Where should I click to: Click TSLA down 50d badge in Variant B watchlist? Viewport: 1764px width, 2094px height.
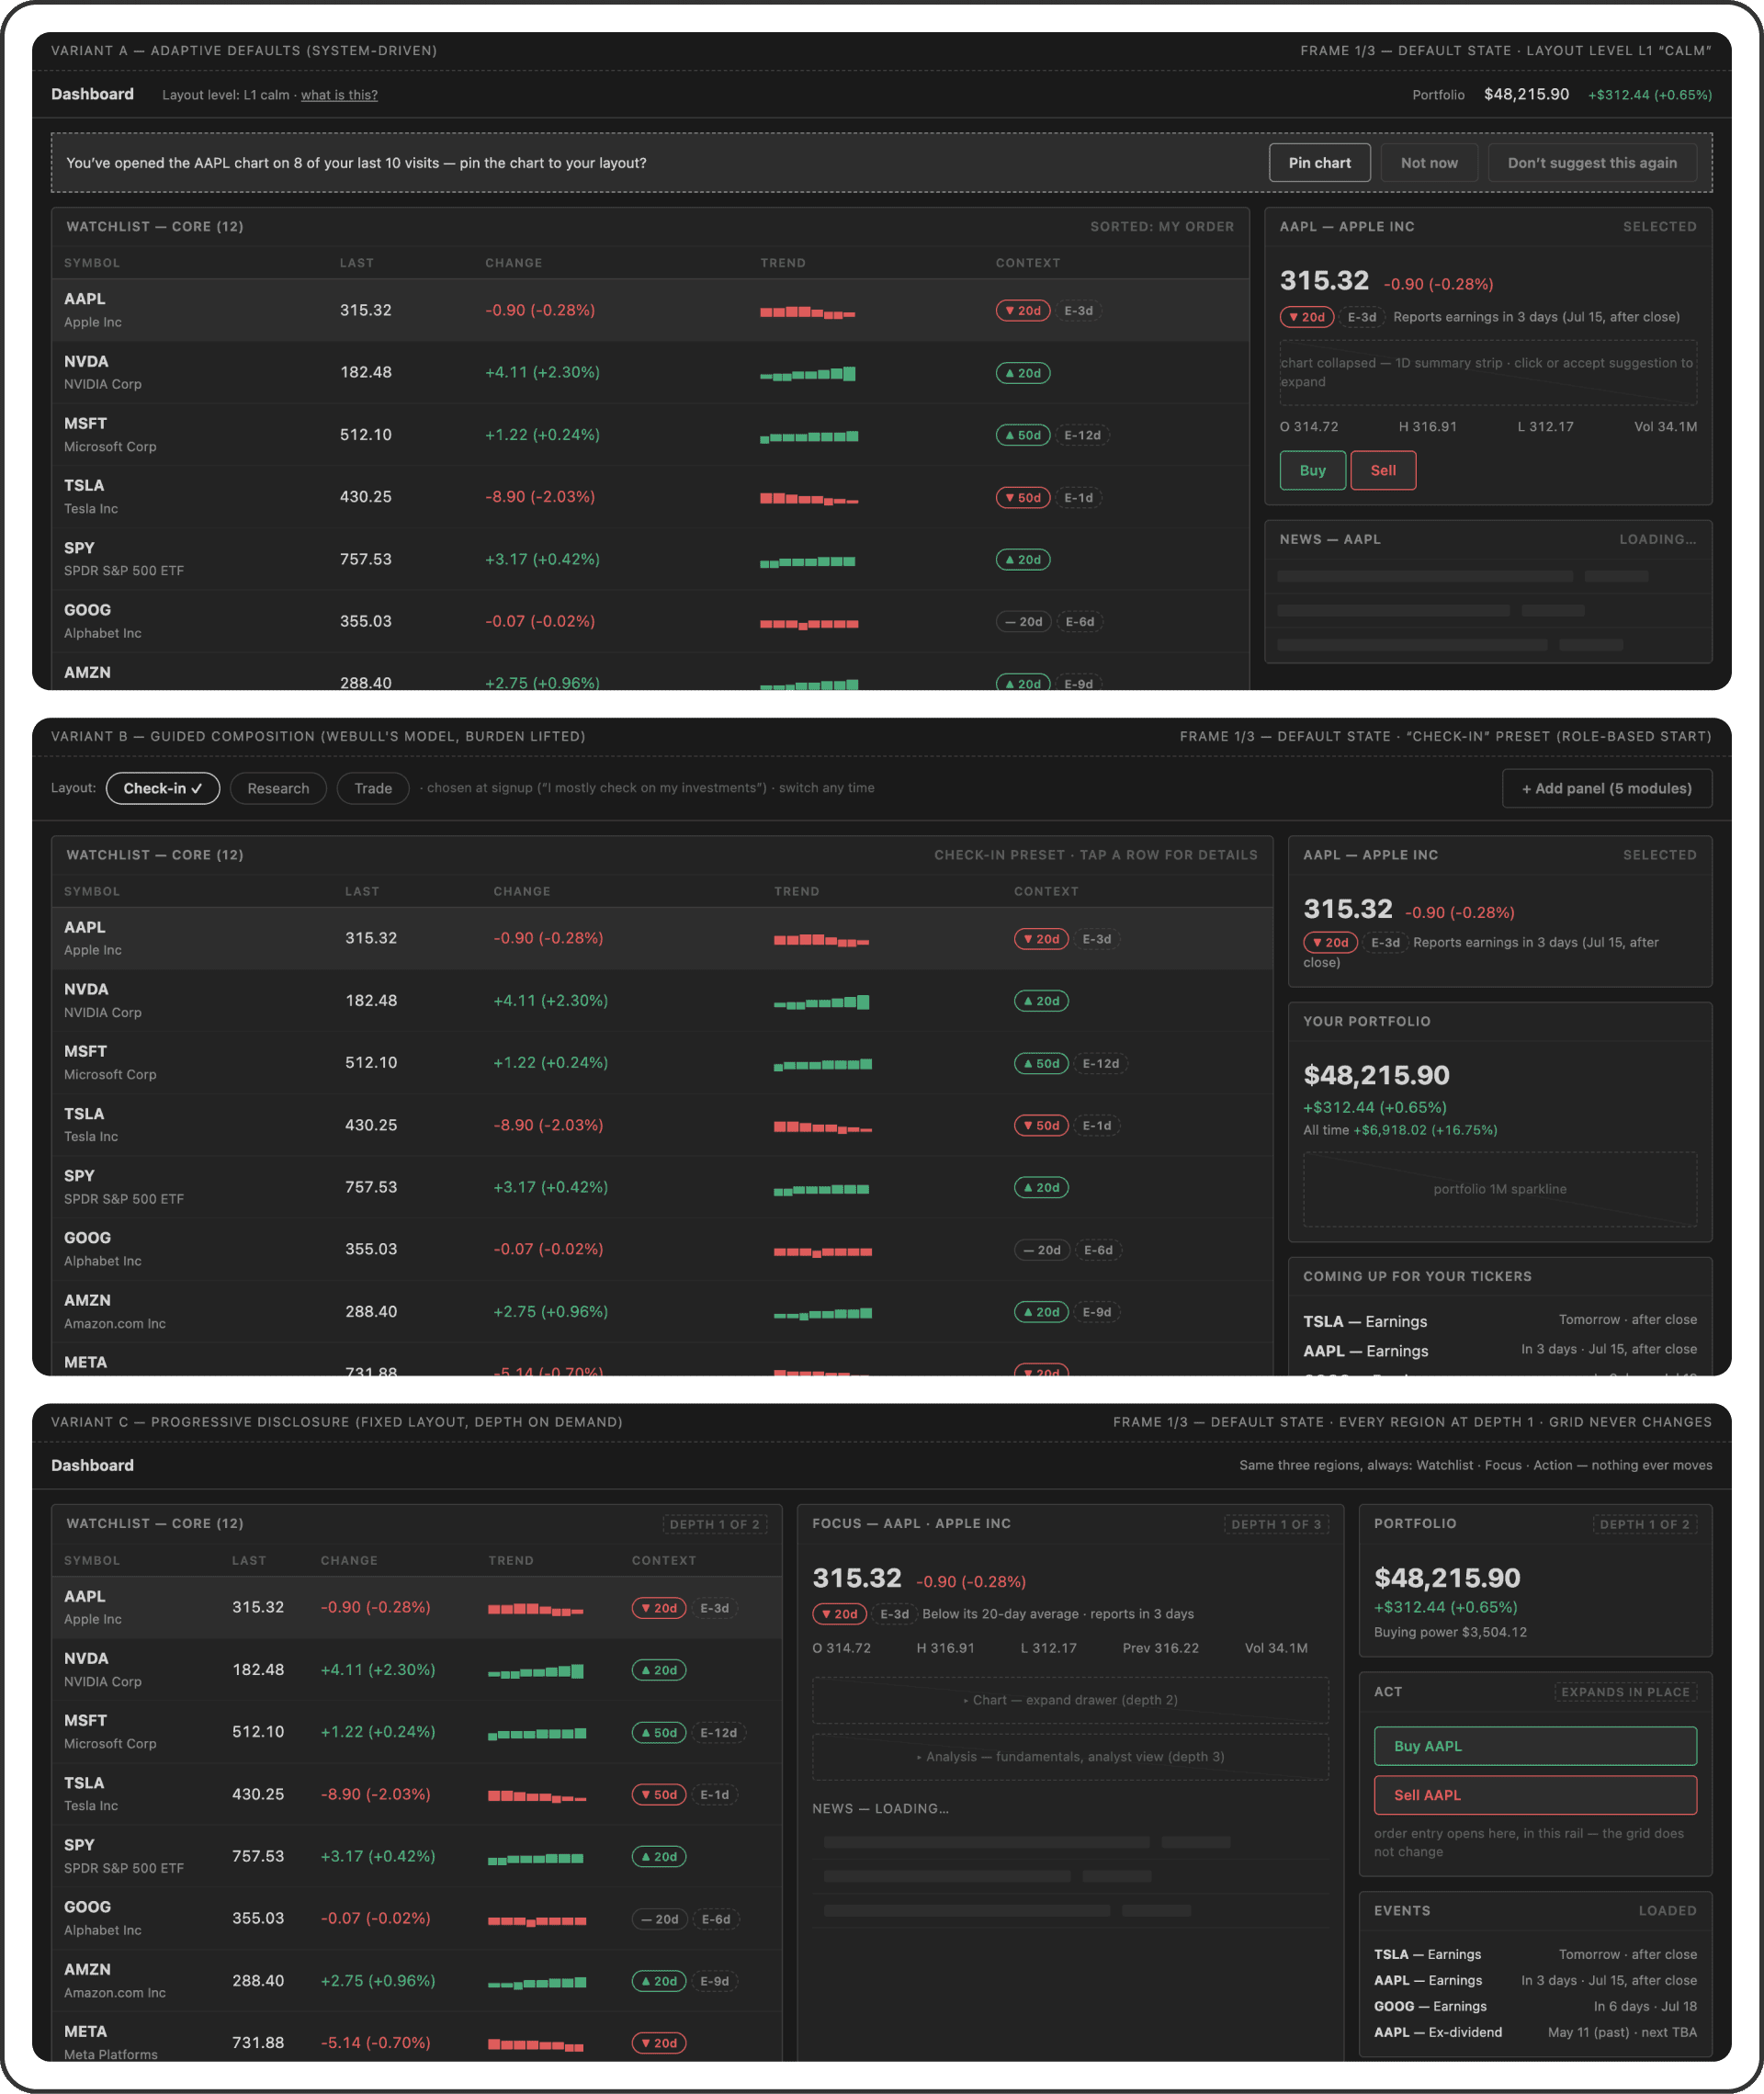[1041, 1125]
